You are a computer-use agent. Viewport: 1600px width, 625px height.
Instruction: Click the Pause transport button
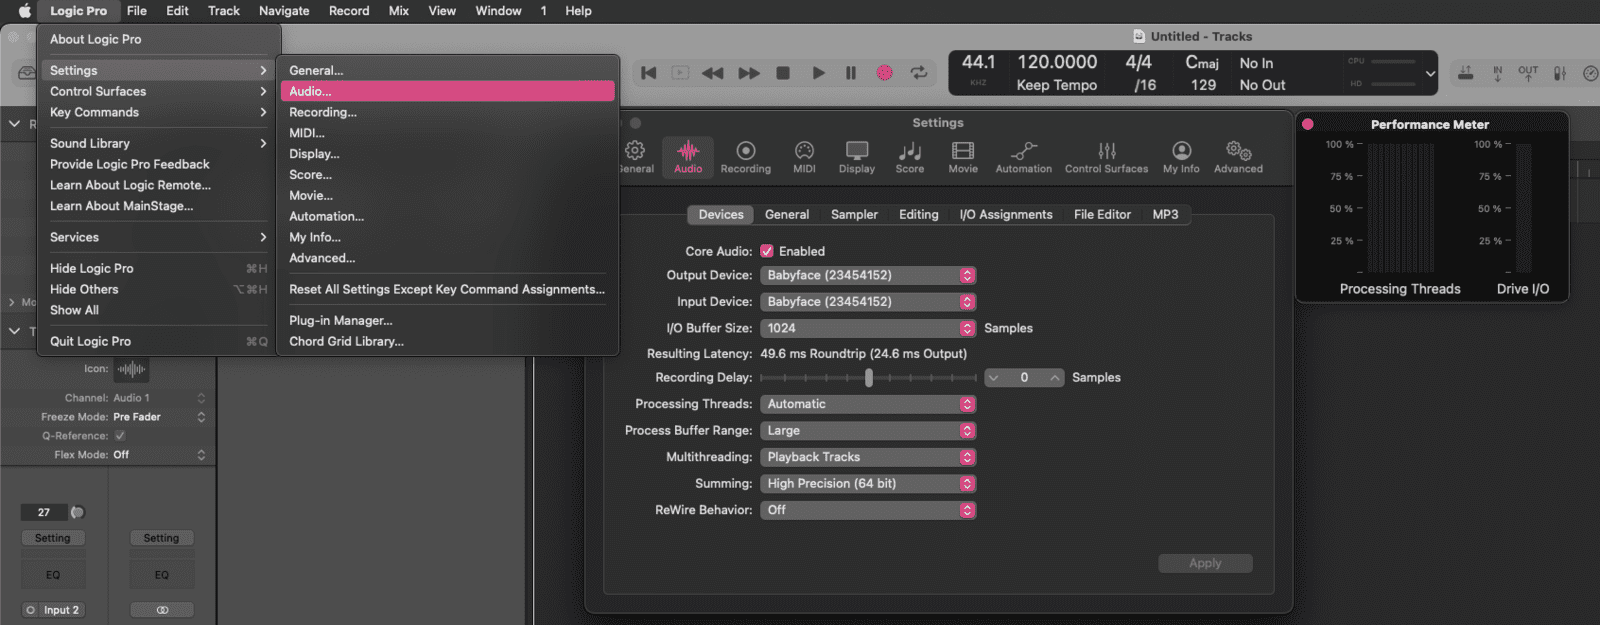point(851,73)
